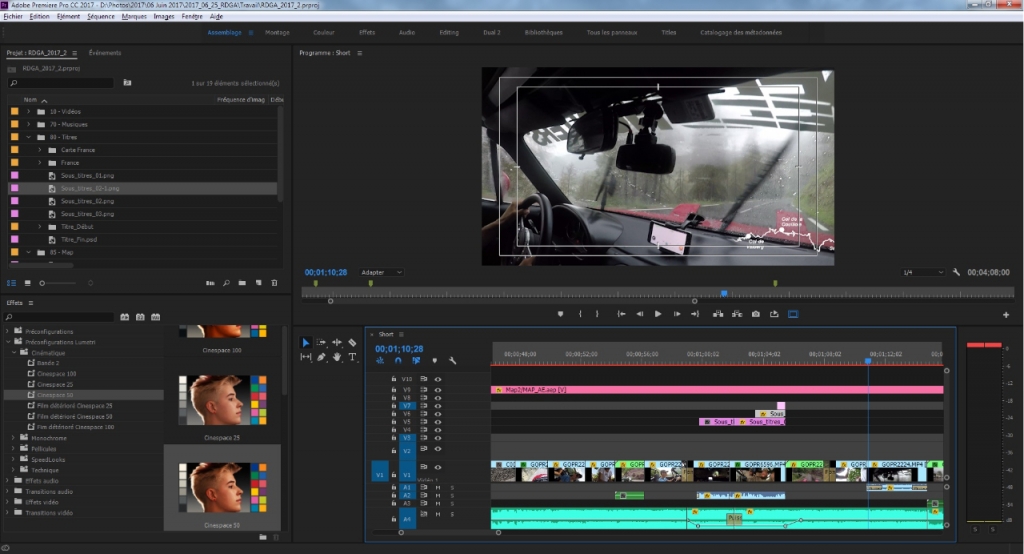This screenshot has height=554, width=1024.
Task: Select the Razor tool
Action: coord(352,342)
